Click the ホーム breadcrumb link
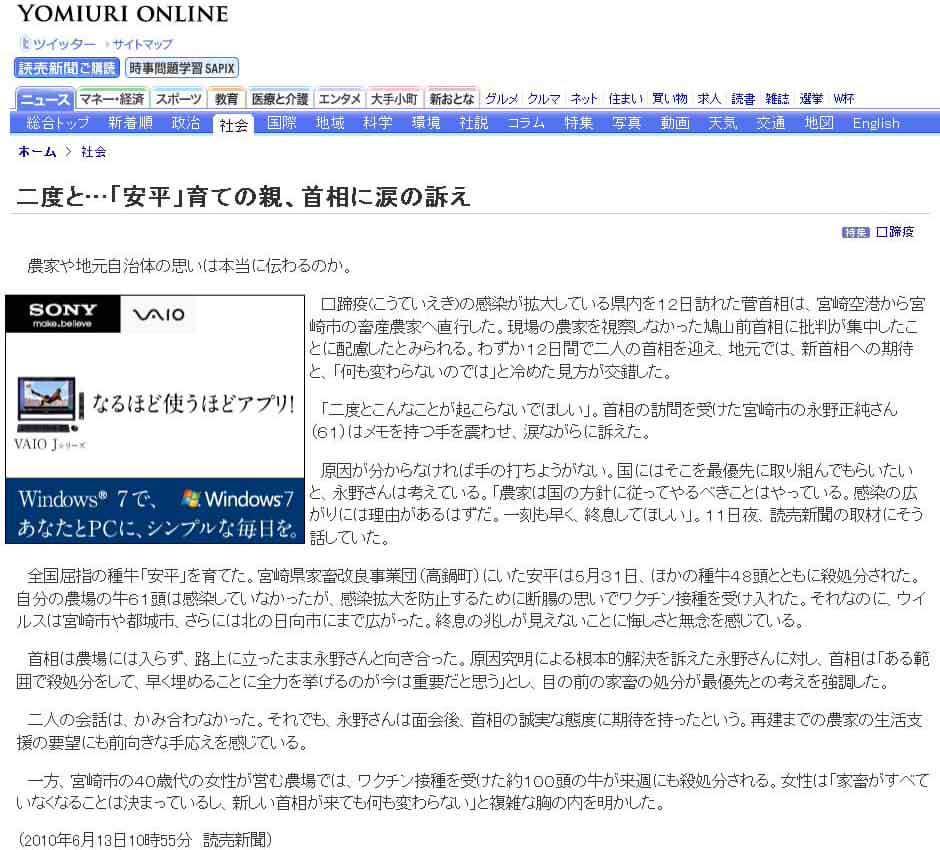Image resolution: width=940 pixels, height=850 pixels. (x=37, y=152)
